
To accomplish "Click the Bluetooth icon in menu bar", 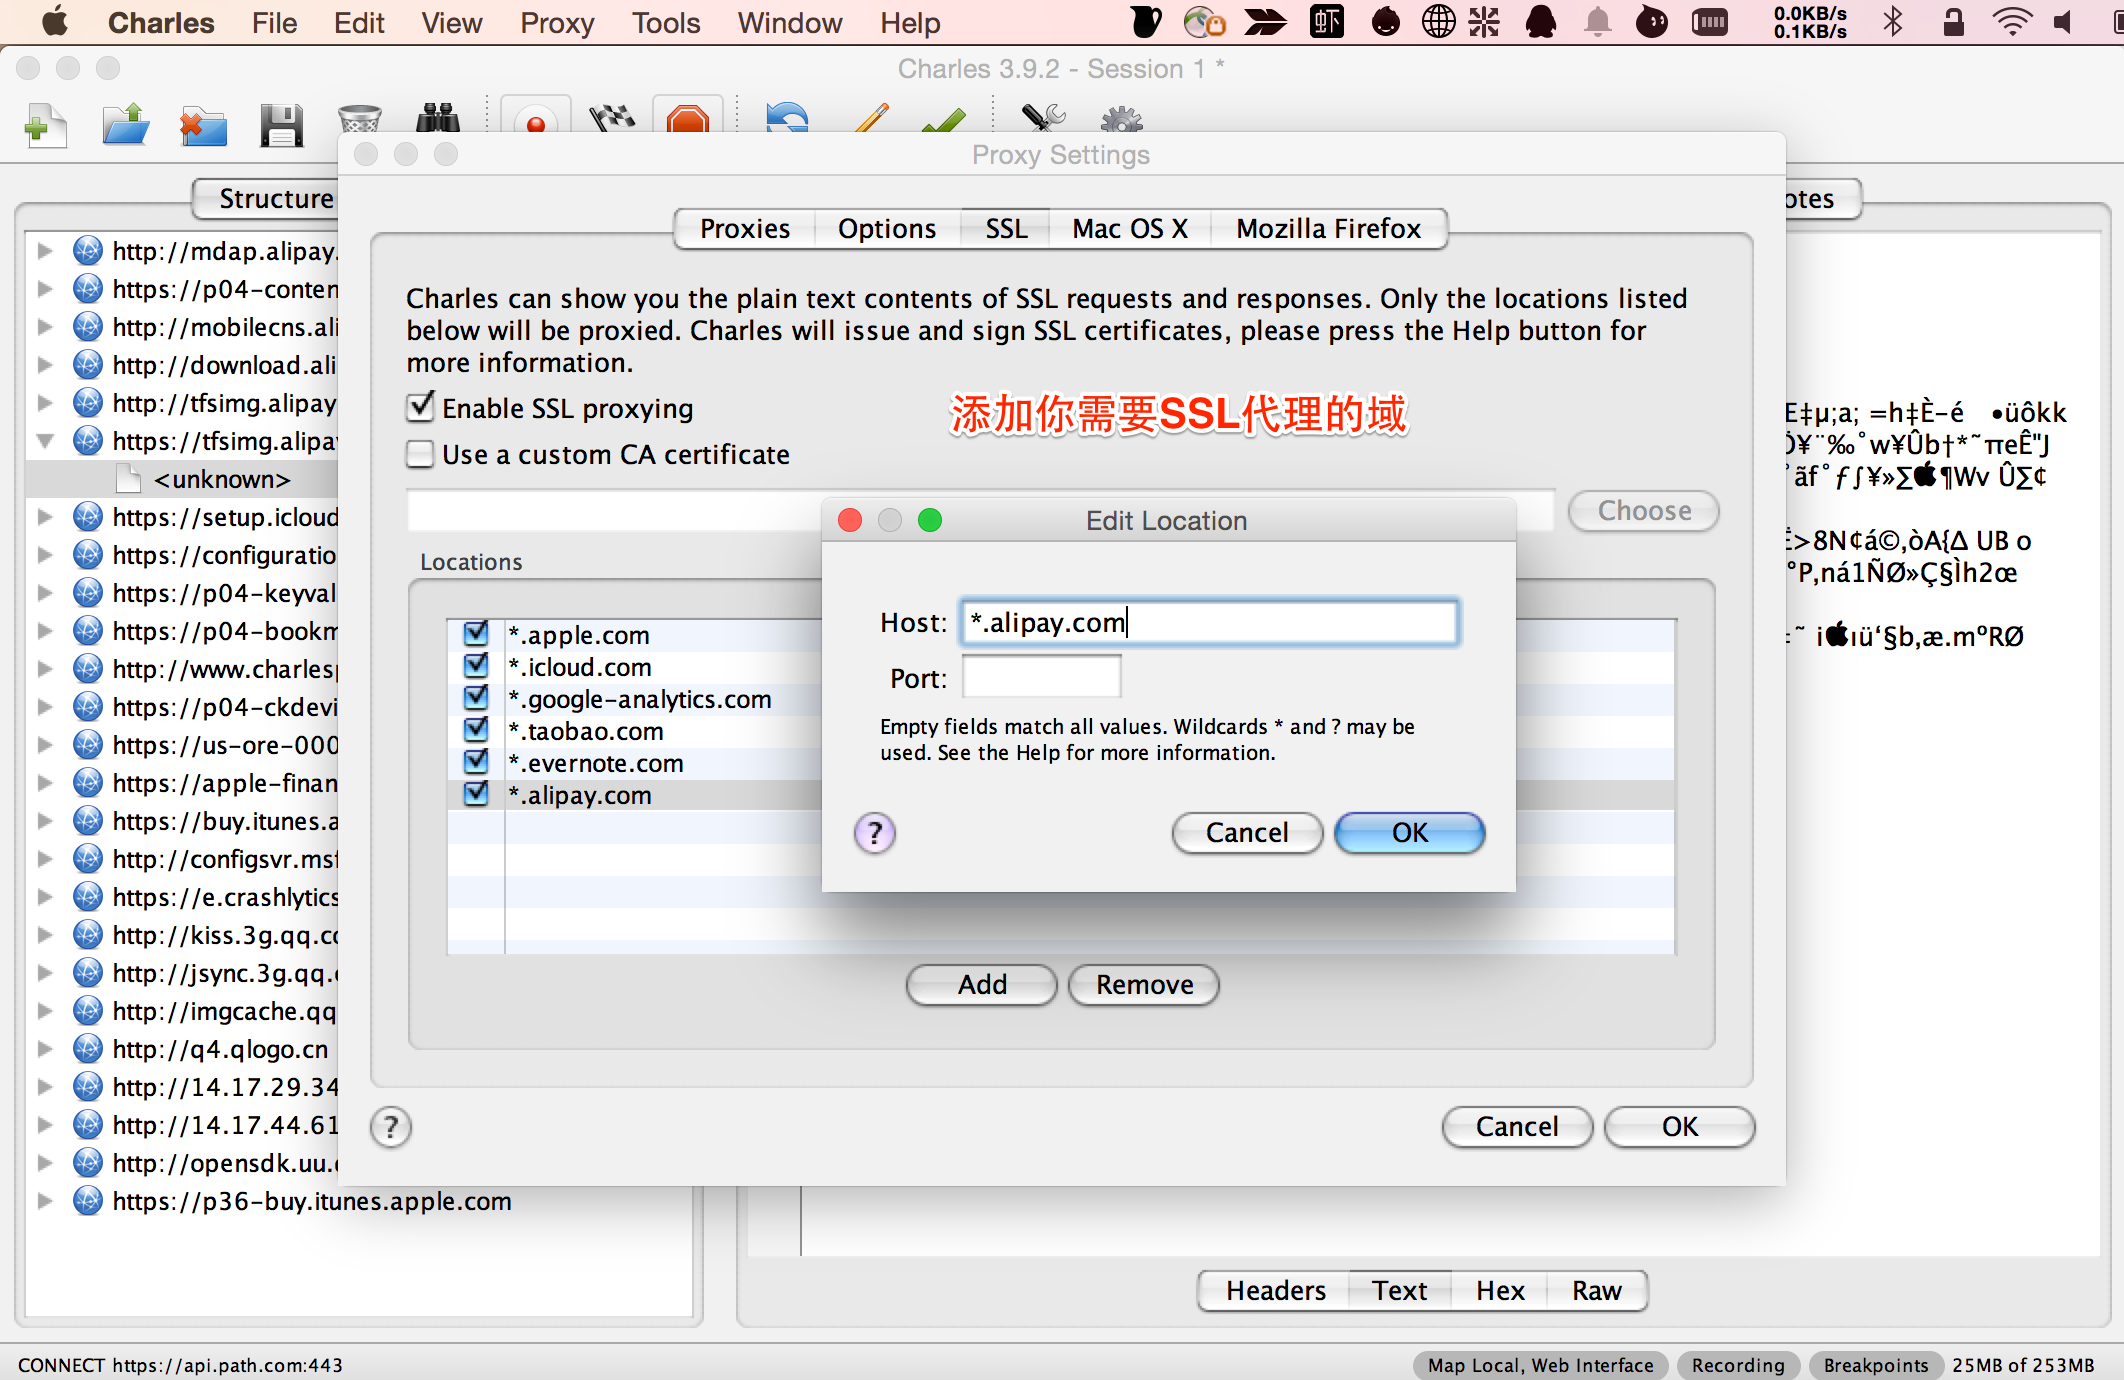I will [x=1893, y=22].
